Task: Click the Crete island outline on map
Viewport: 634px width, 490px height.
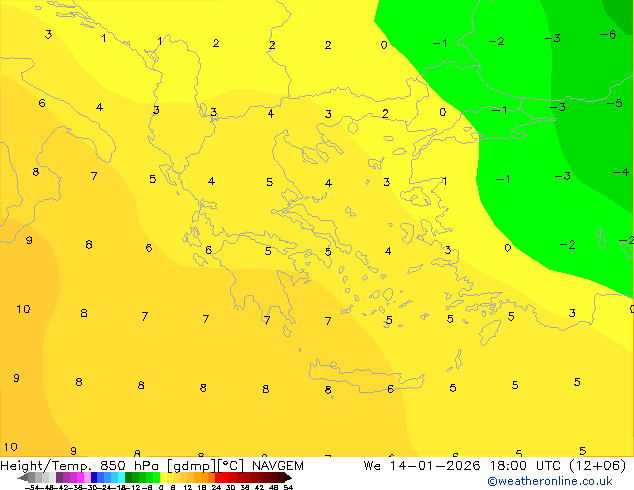Action: [366, 375]
